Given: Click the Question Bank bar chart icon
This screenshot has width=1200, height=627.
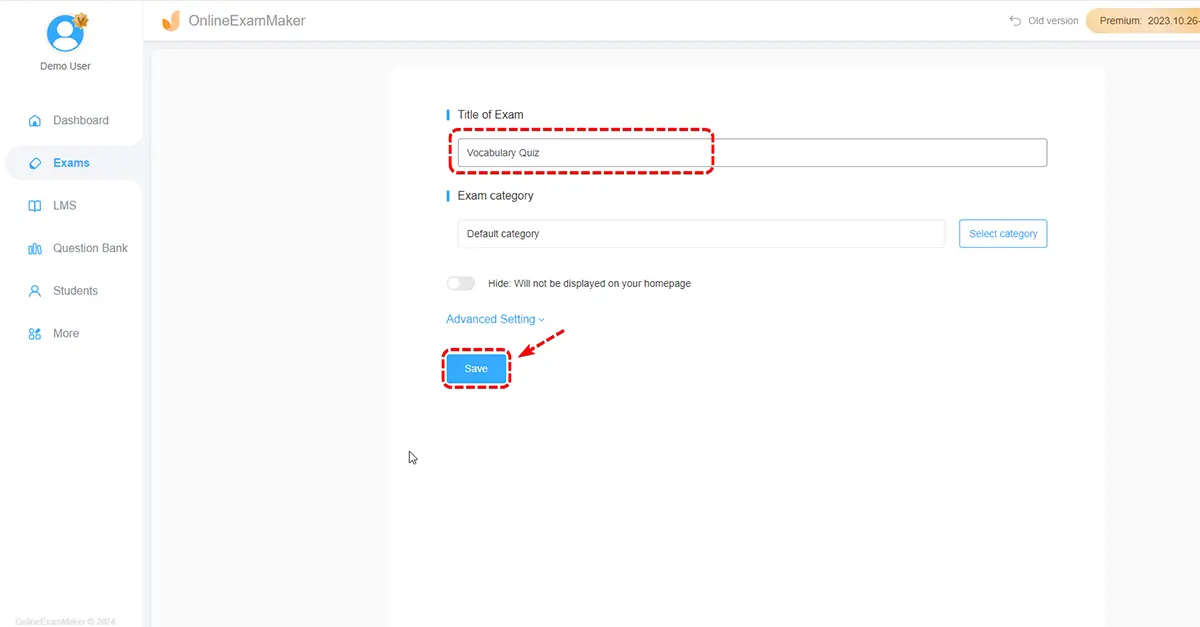Looking at the screenshot, I should pyautogui.click(x=35, y=249).
